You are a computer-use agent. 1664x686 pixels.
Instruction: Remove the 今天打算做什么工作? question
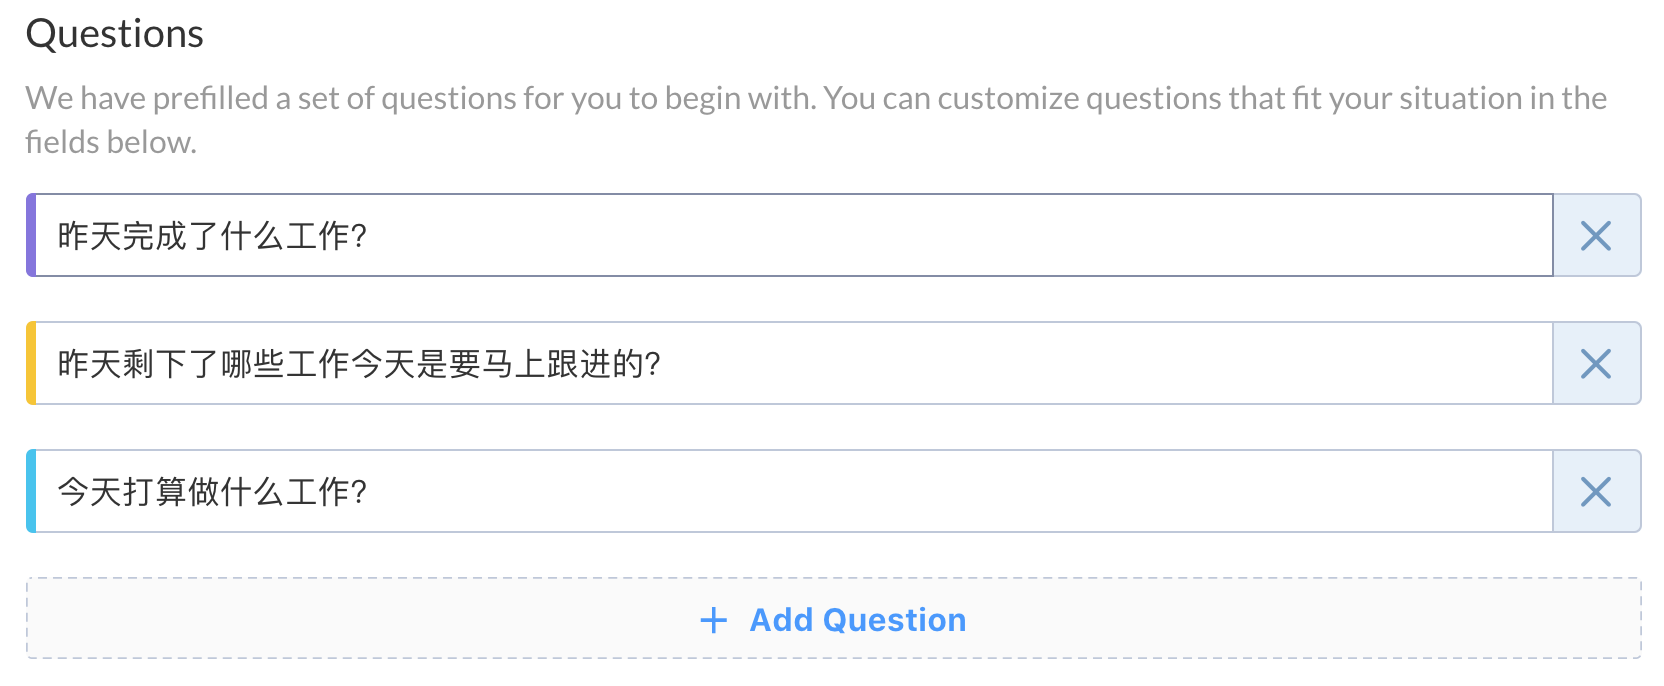pos(1596,492)
